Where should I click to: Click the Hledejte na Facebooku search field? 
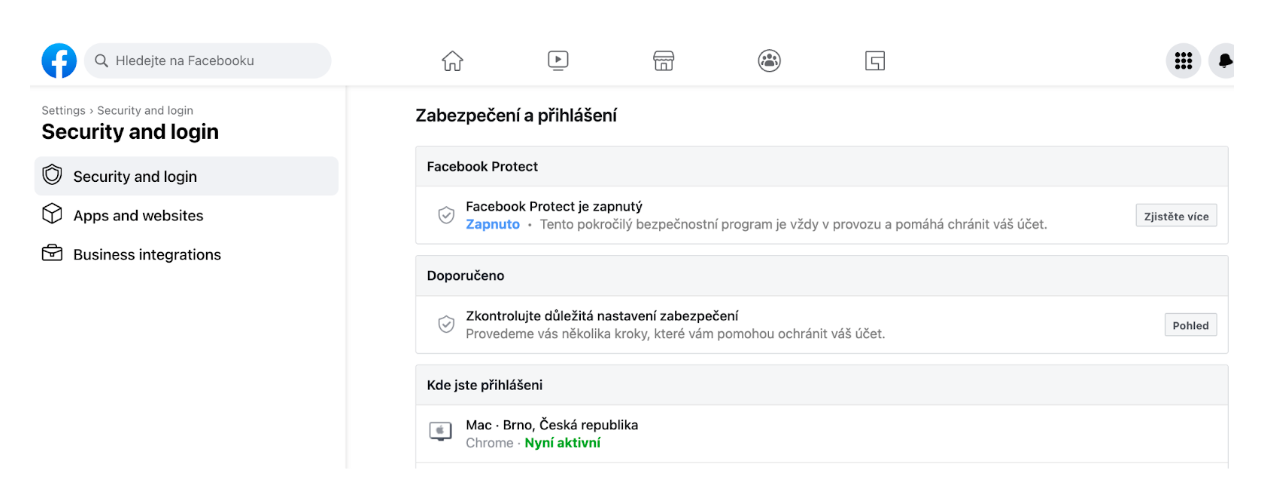(x=208, y=61)
